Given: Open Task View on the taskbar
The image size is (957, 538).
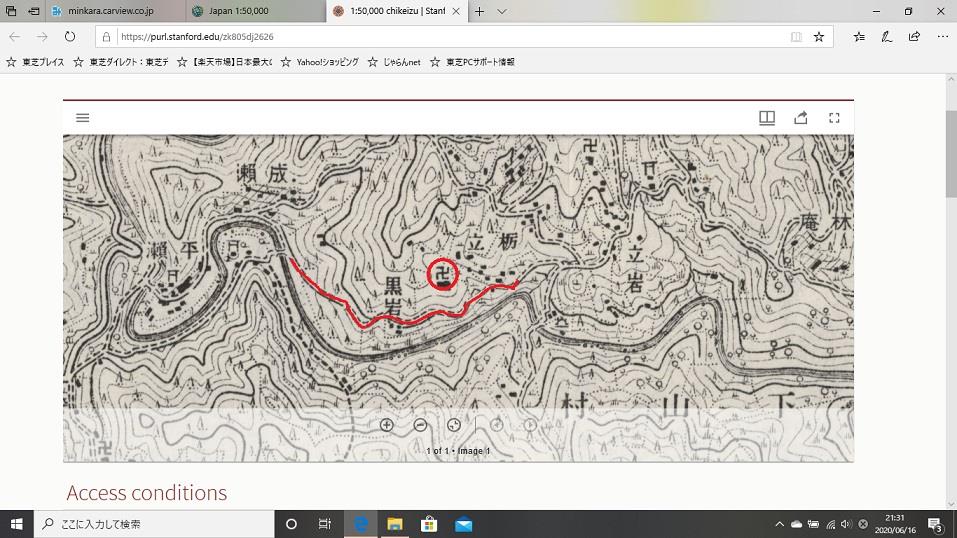Looking at the screenshot, I should (325, 524).
